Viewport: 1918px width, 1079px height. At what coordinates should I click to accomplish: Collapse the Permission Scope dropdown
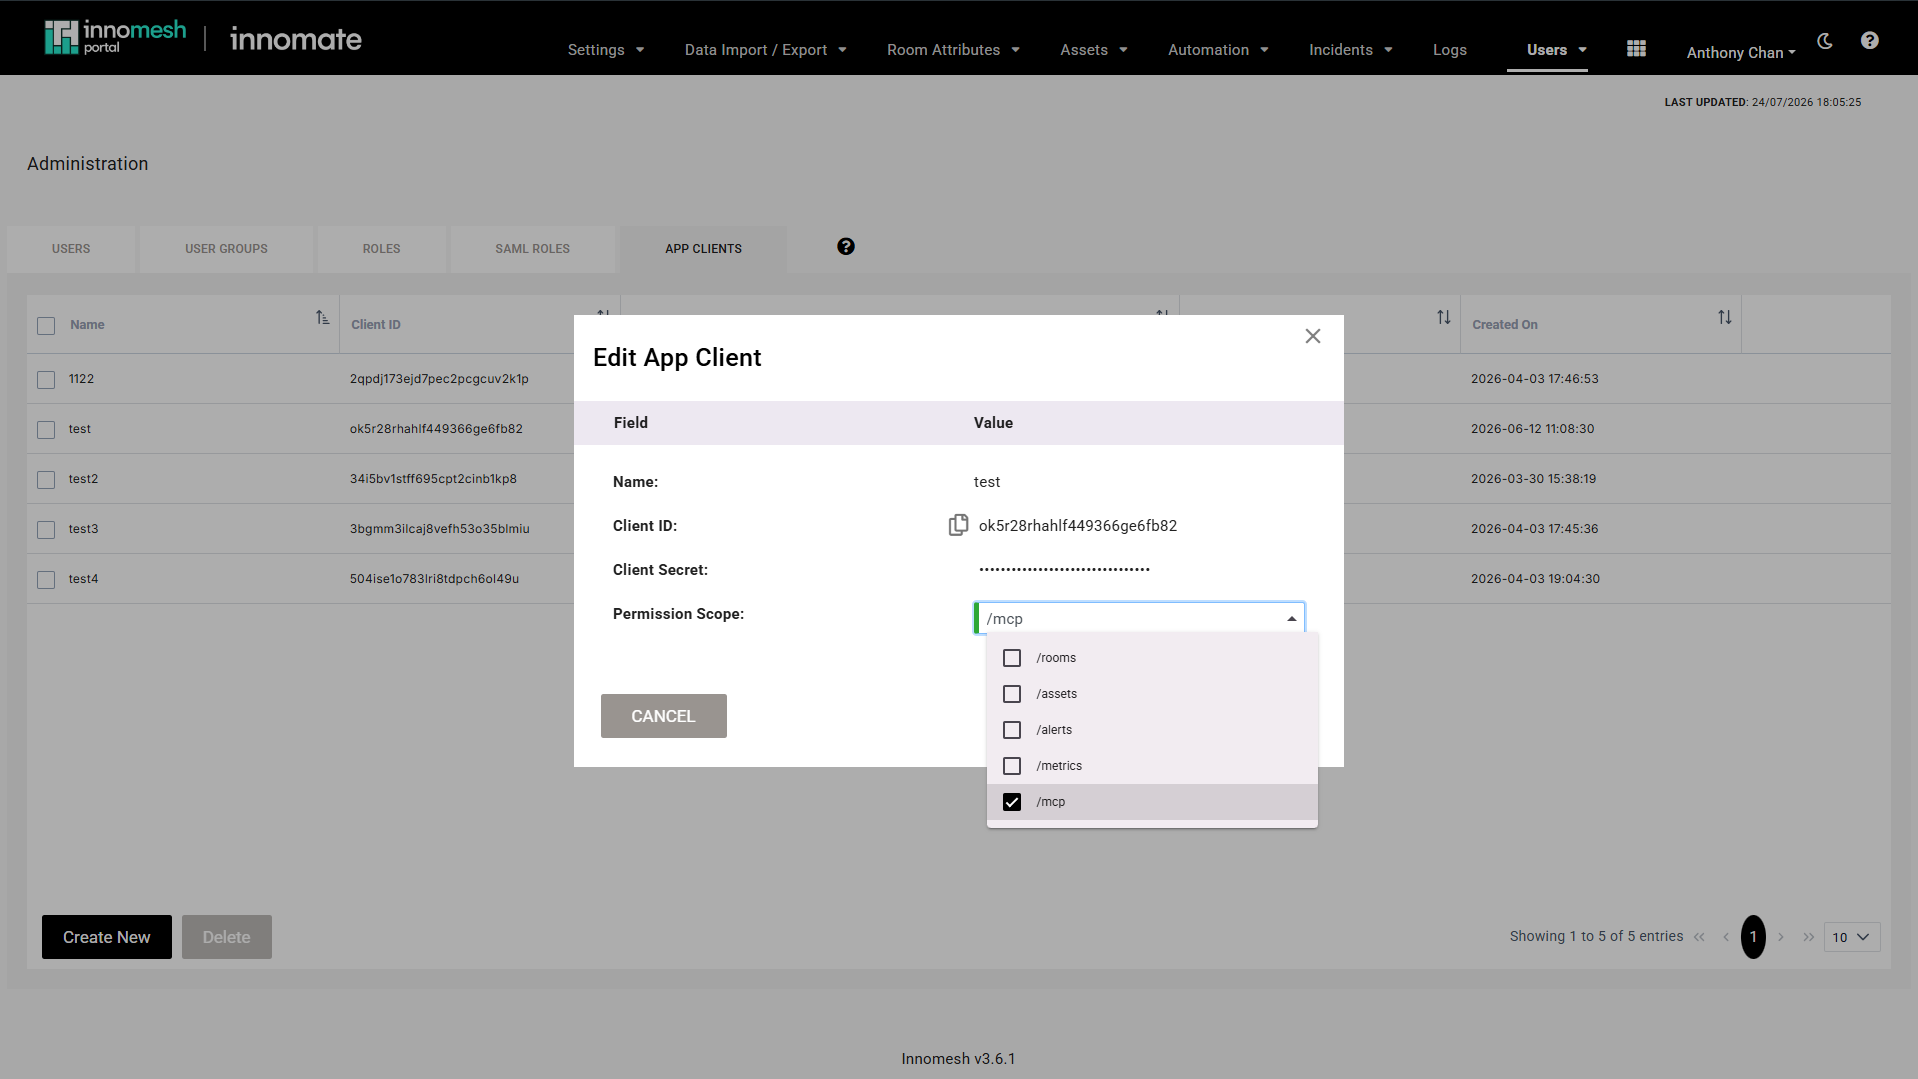point(1291,618)
